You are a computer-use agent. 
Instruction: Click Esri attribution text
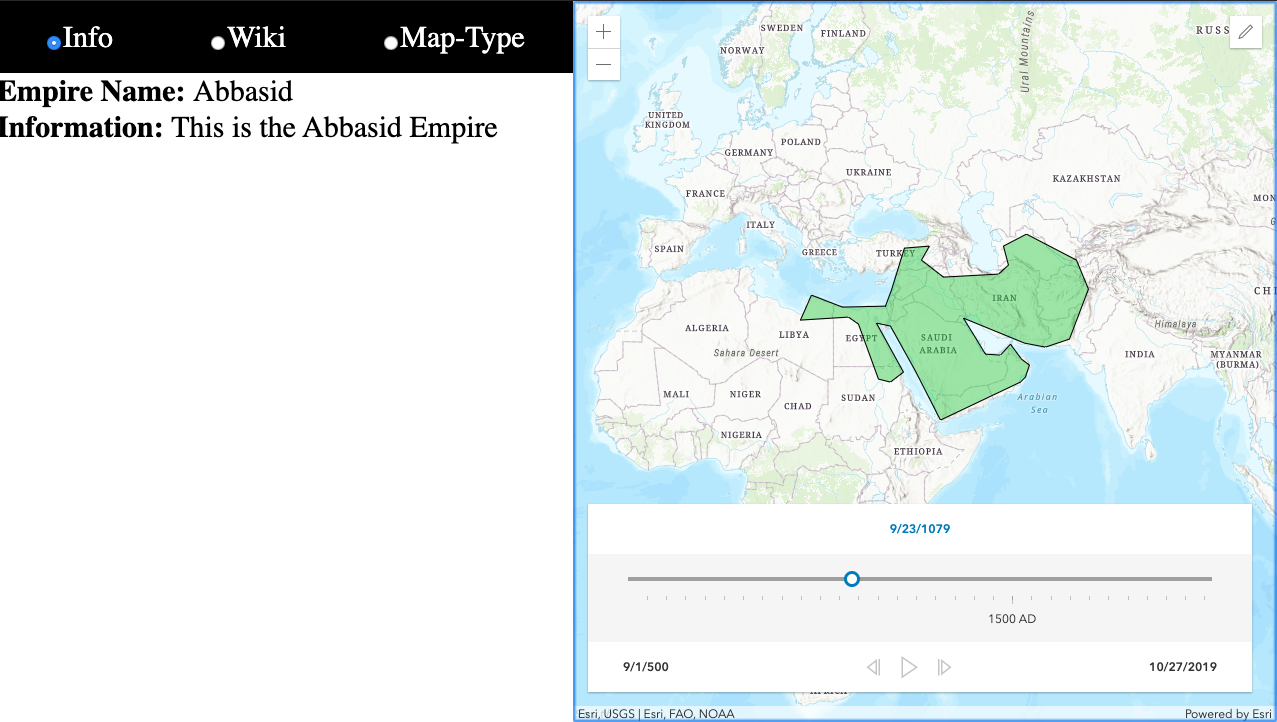(x=656, y=714)
